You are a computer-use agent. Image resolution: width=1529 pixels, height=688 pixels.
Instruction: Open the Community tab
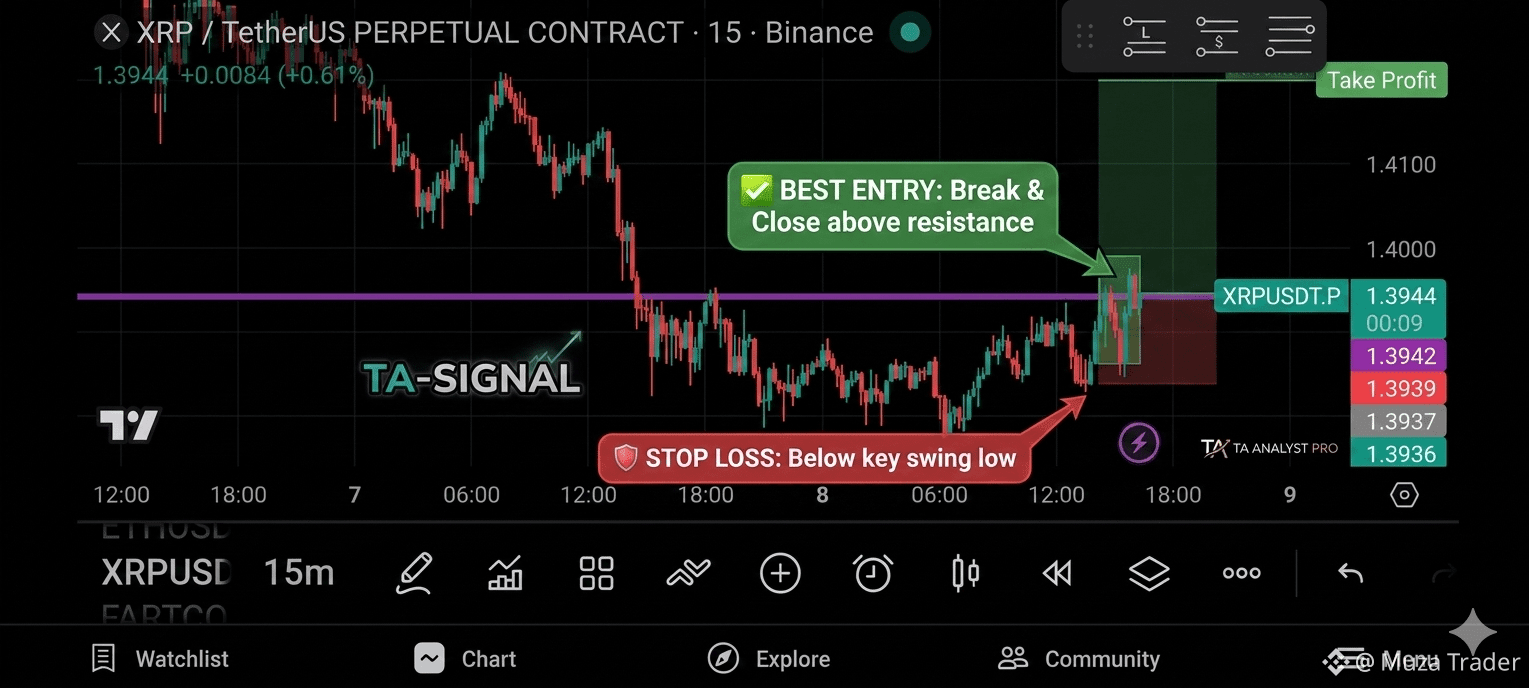click(x=1079, y=659)
